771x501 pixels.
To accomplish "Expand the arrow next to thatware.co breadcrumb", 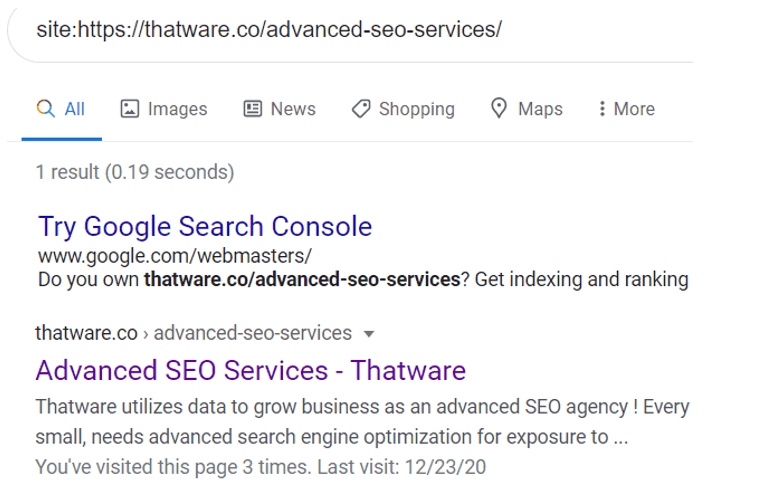I will click(369, 333).
